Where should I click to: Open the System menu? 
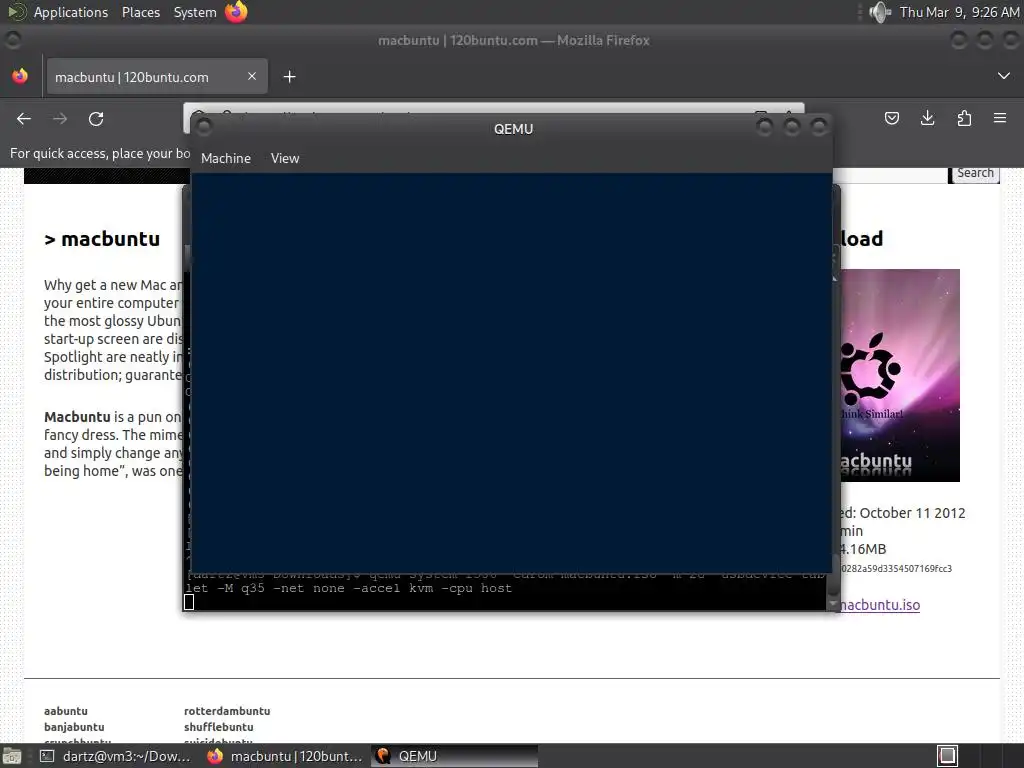click(x=195, y=12)
